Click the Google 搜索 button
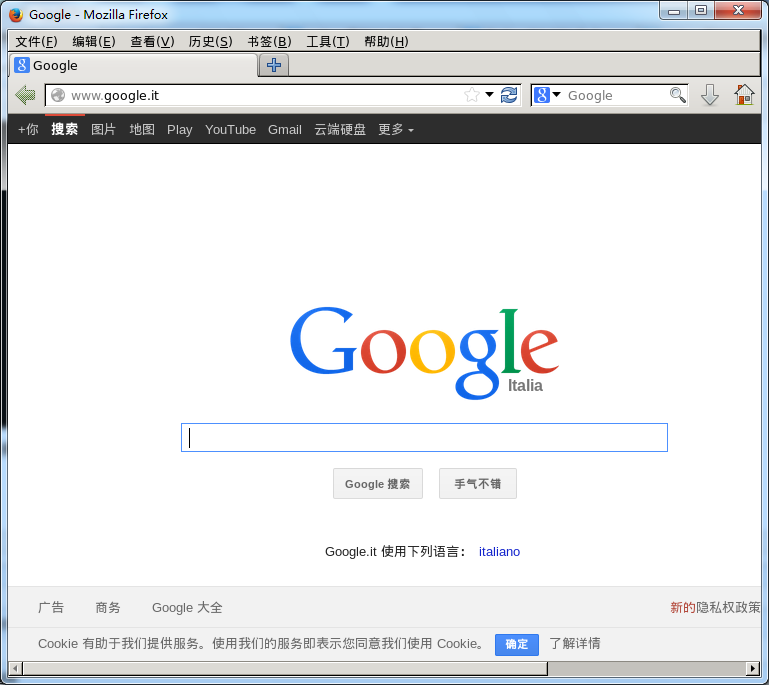 click(378, 483)
